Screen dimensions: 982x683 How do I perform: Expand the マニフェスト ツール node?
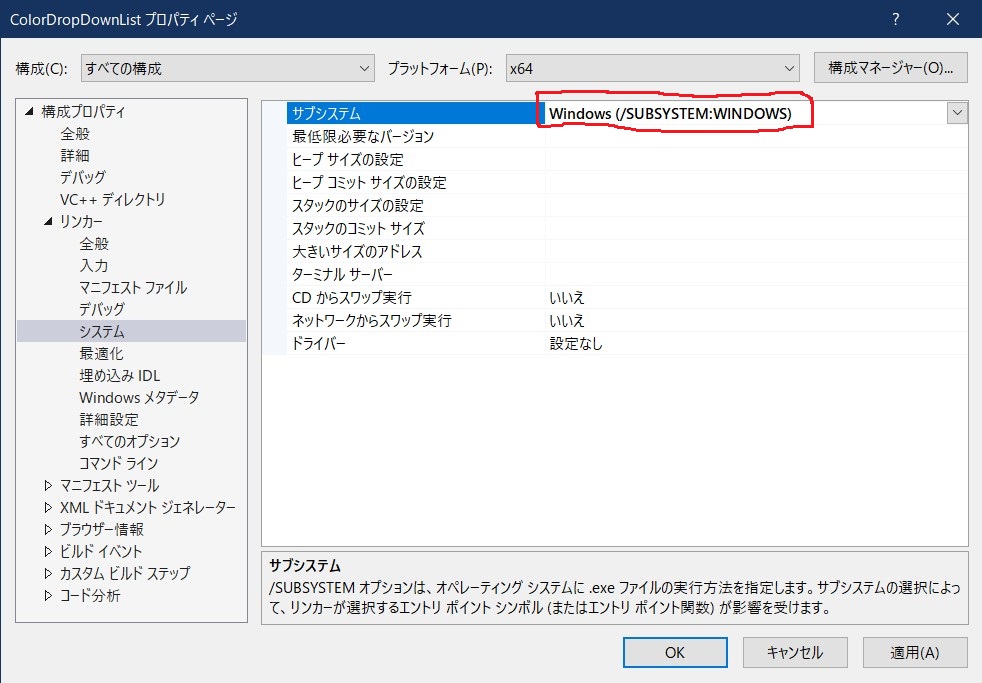coord(48,485)
